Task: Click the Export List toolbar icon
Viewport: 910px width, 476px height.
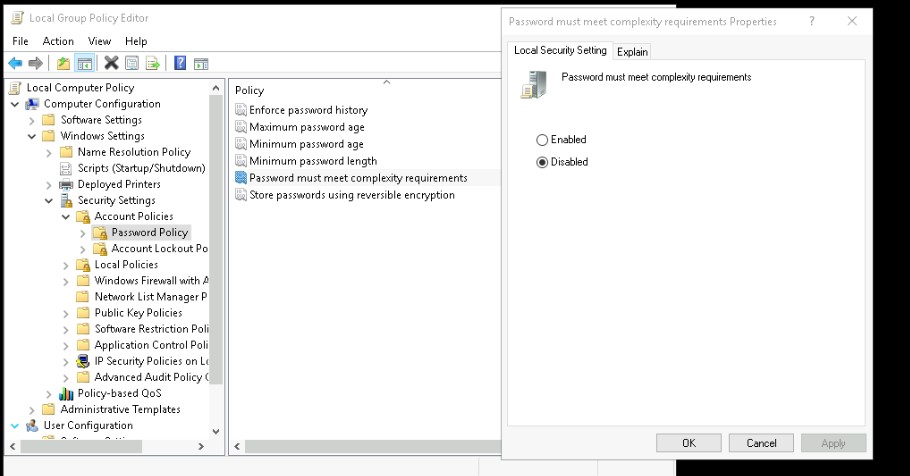Action: [153, 63]
